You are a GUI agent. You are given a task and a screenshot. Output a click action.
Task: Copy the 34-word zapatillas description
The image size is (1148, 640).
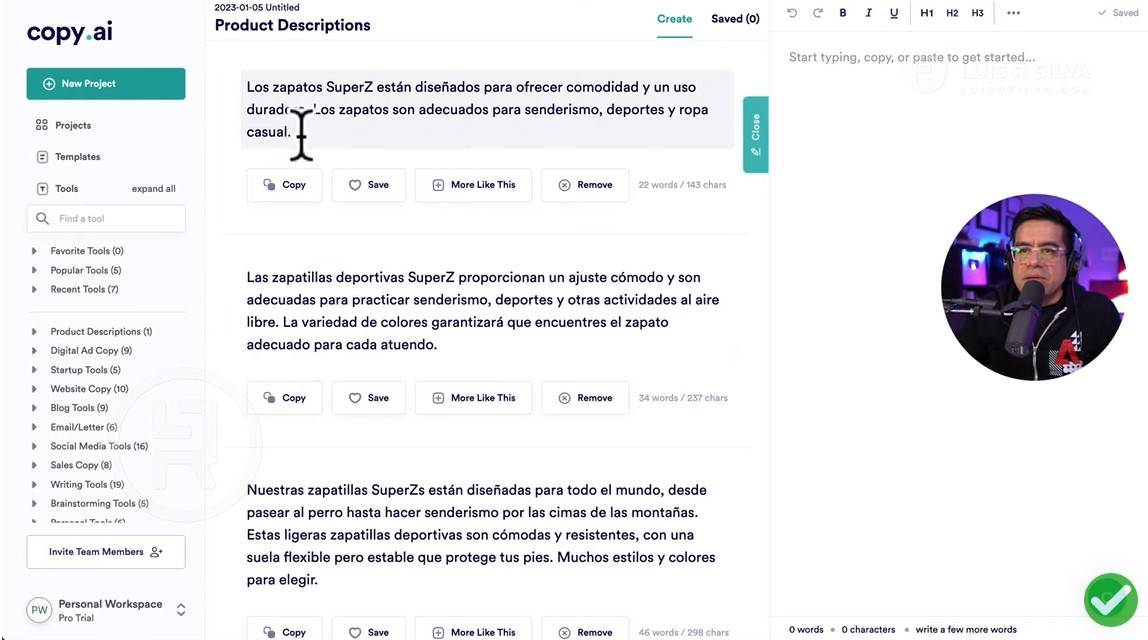click(284, 398)
